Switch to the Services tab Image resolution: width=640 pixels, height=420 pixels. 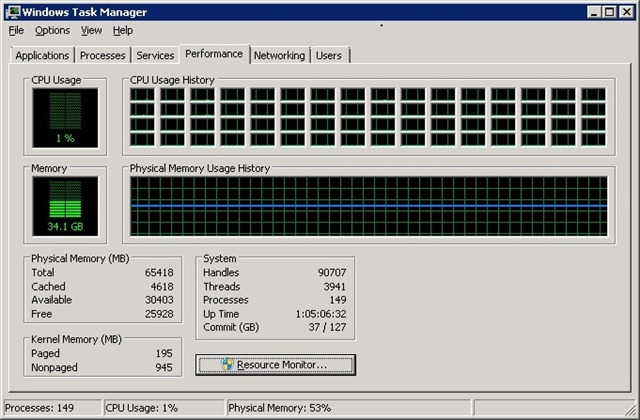(155, 56)
